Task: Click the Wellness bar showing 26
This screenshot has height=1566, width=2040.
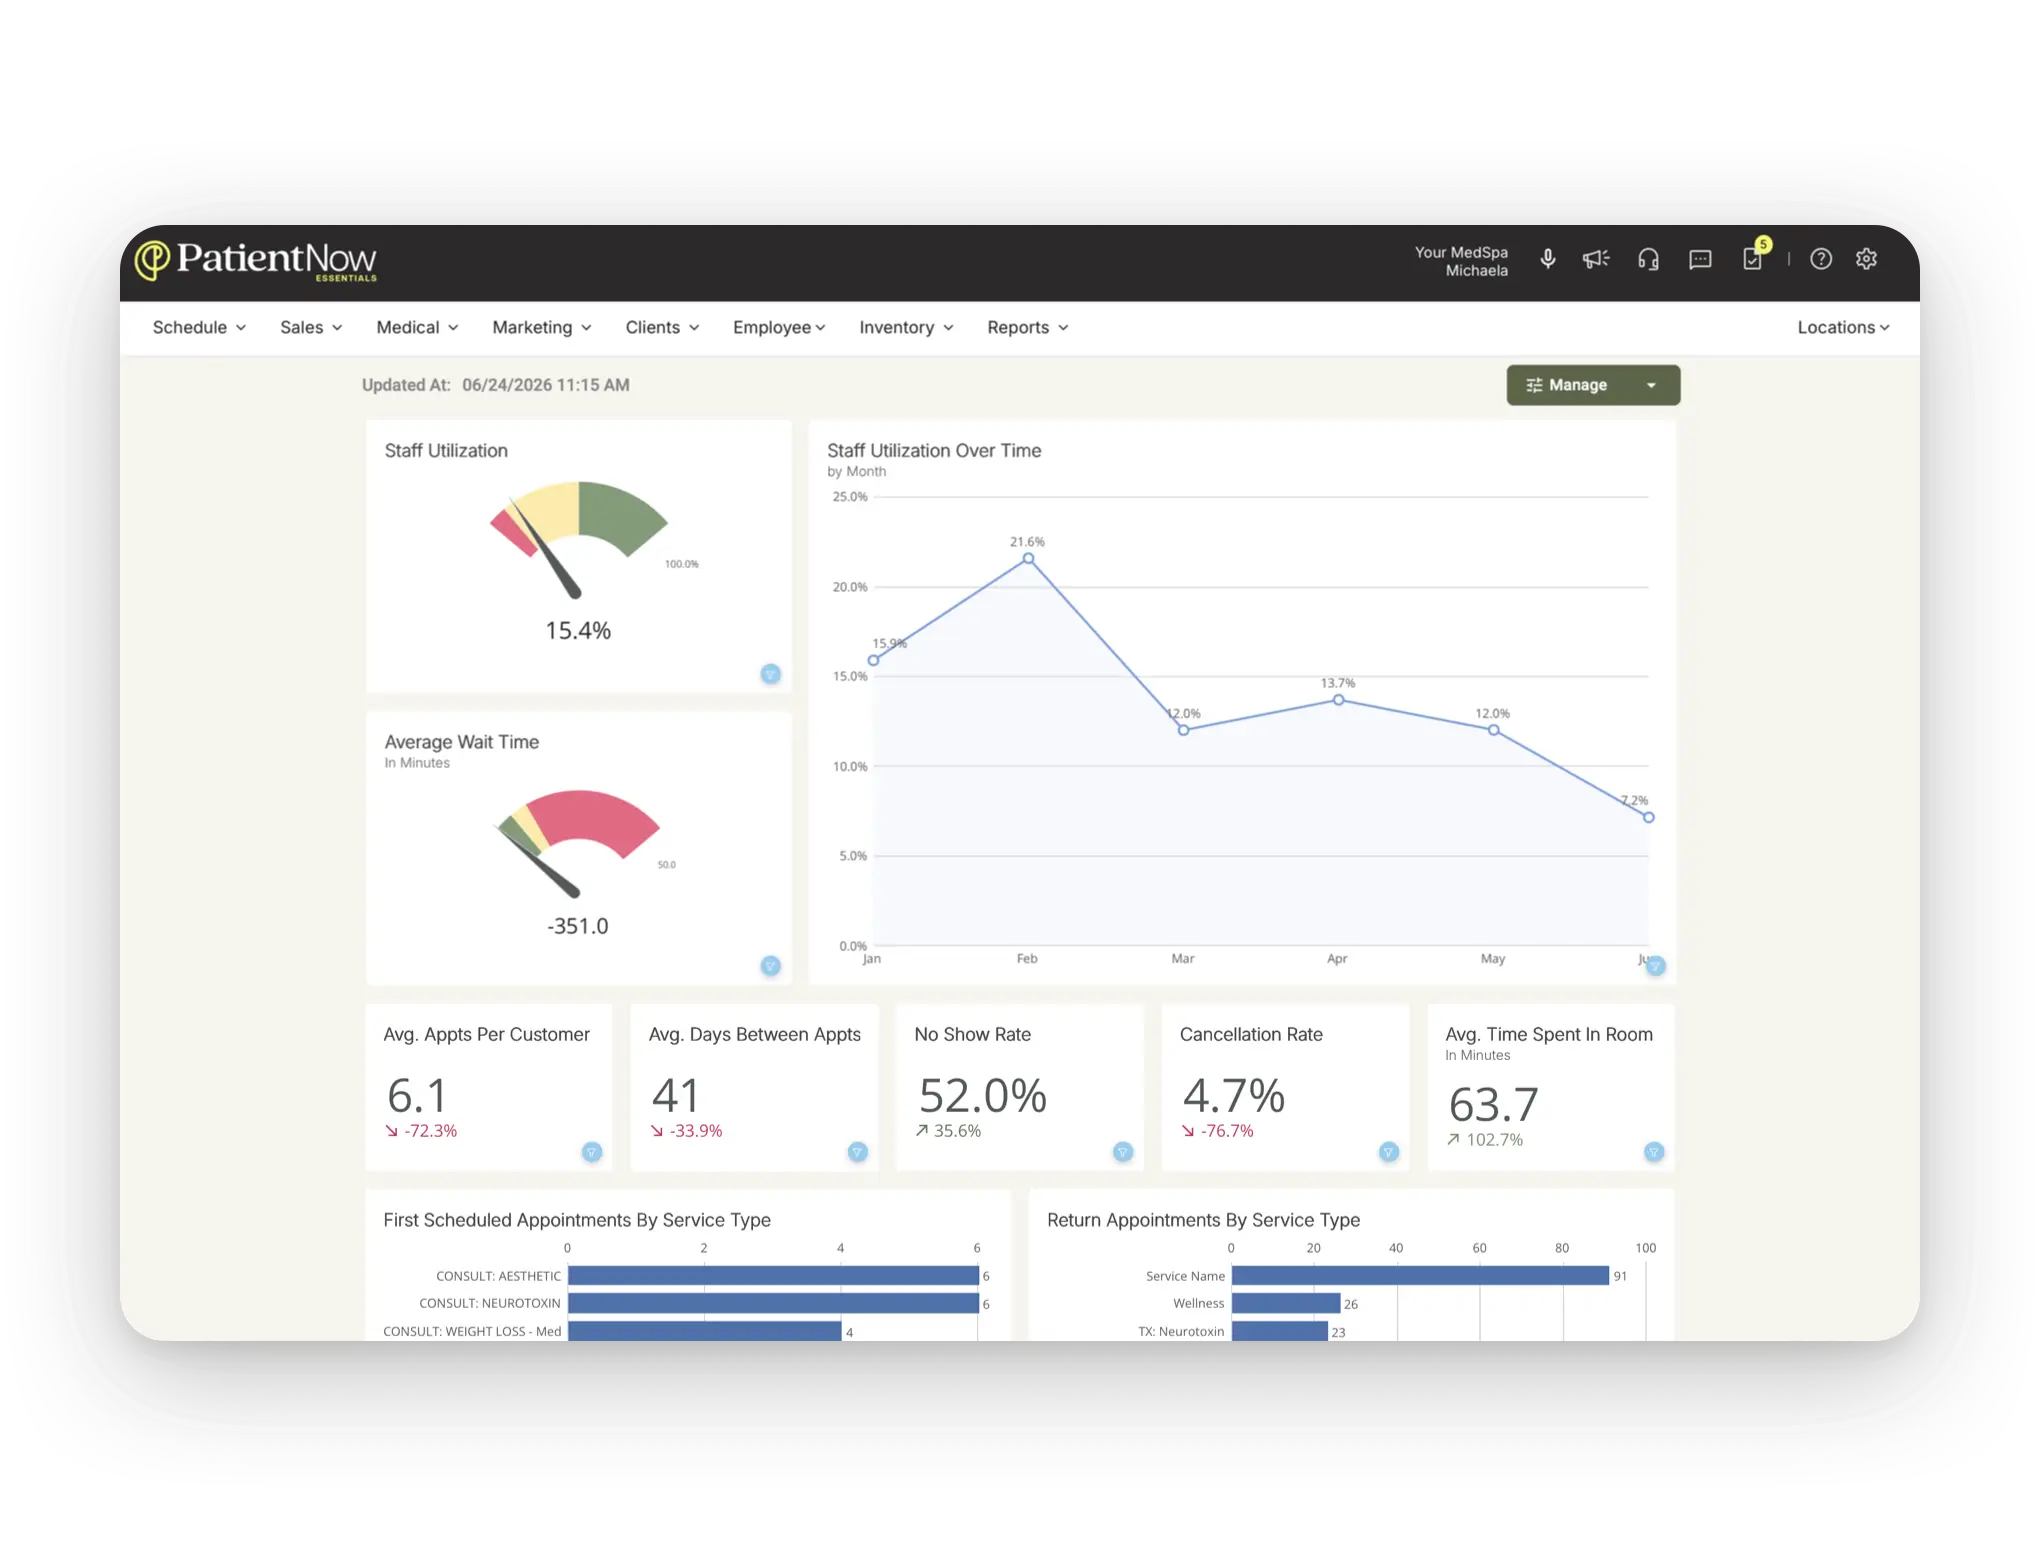Action: [x=1286, y=1304]
